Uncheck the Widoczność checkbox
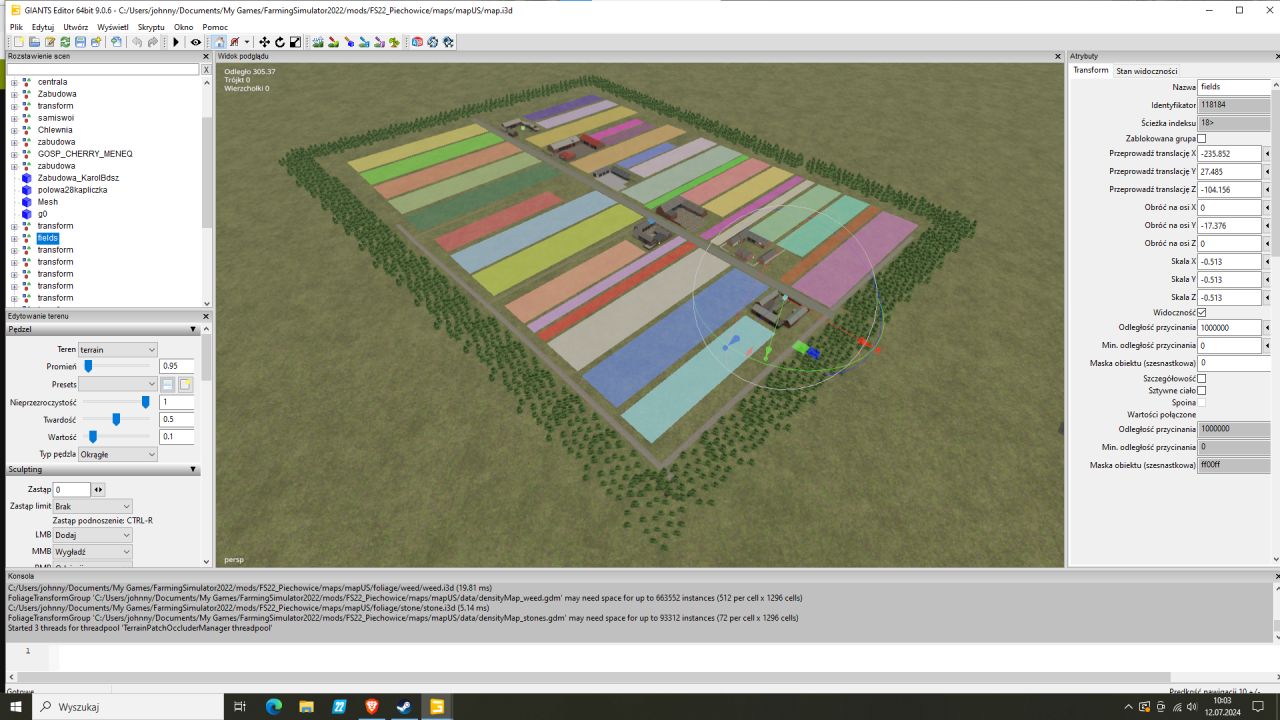 [x=1202, y=313]
